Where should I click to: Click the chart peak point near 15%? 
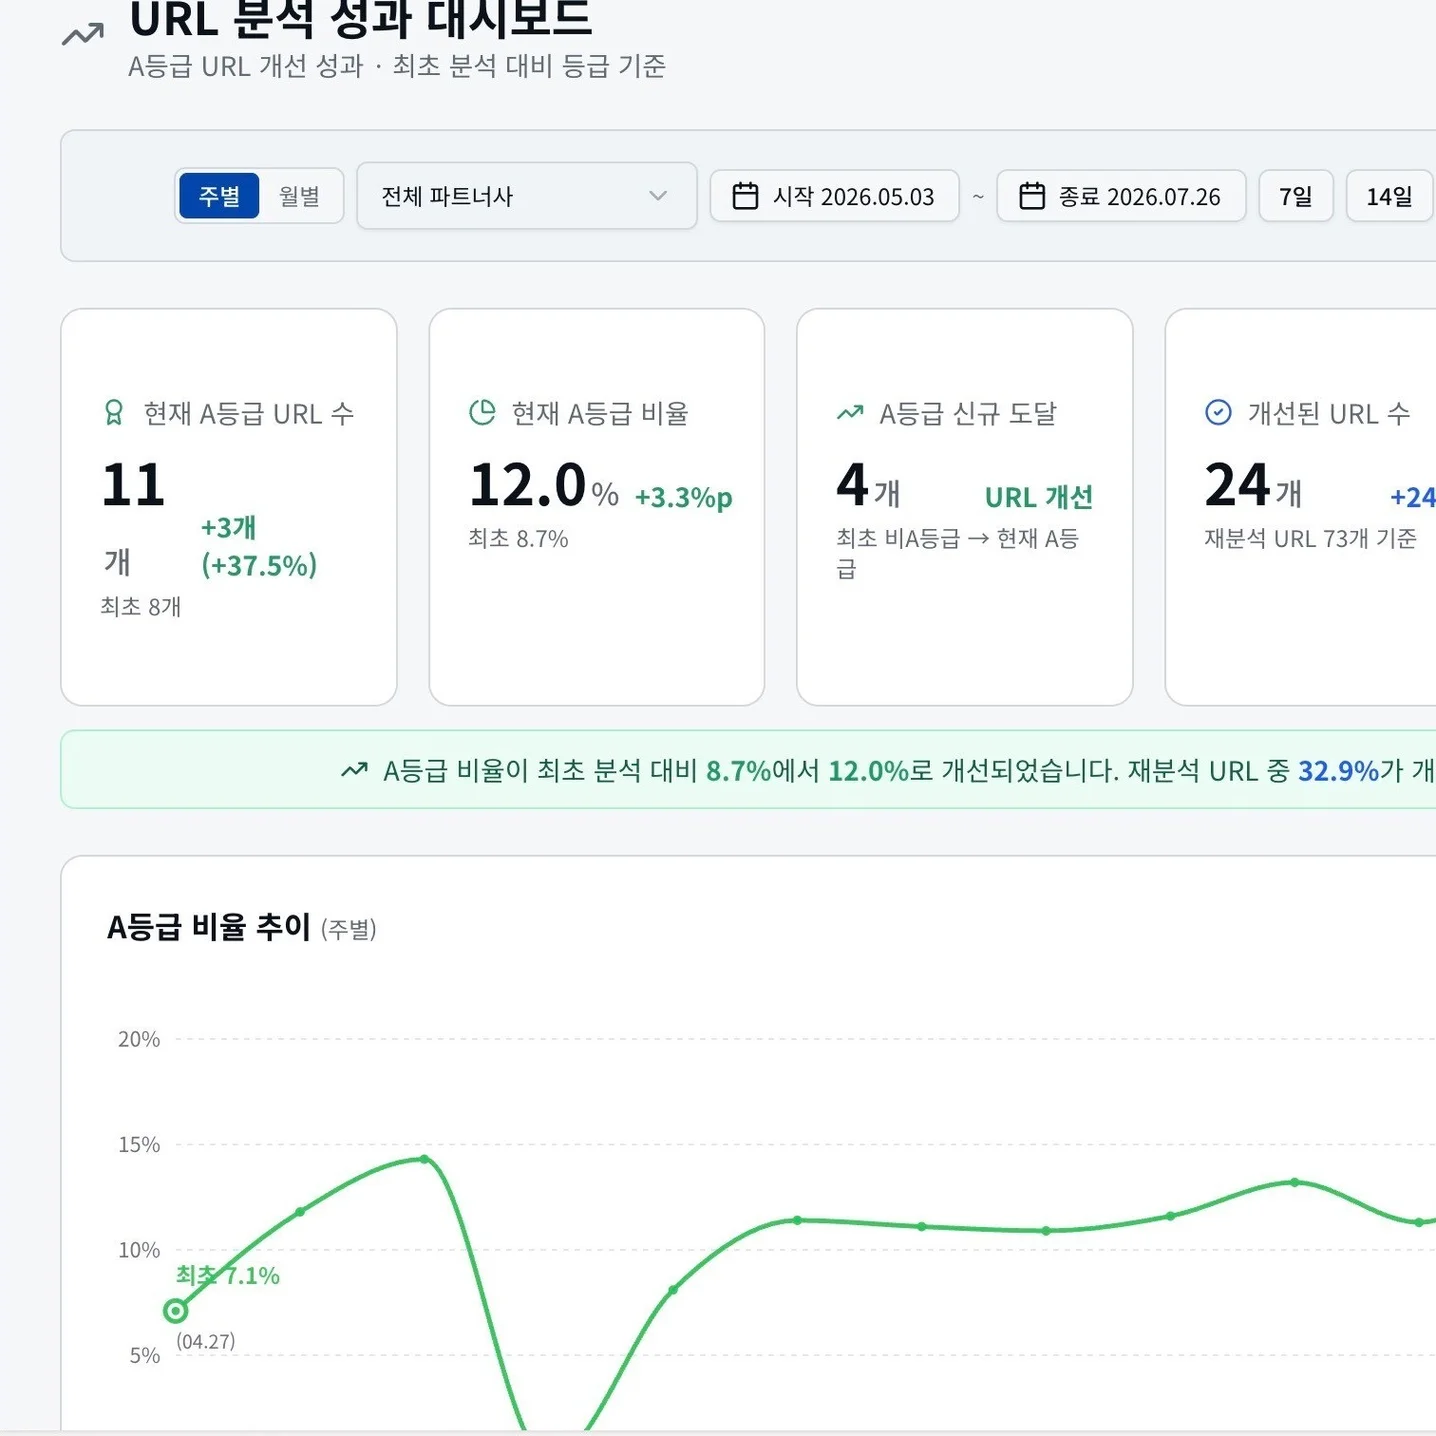pyautogui.click(x=424, y=1159)
